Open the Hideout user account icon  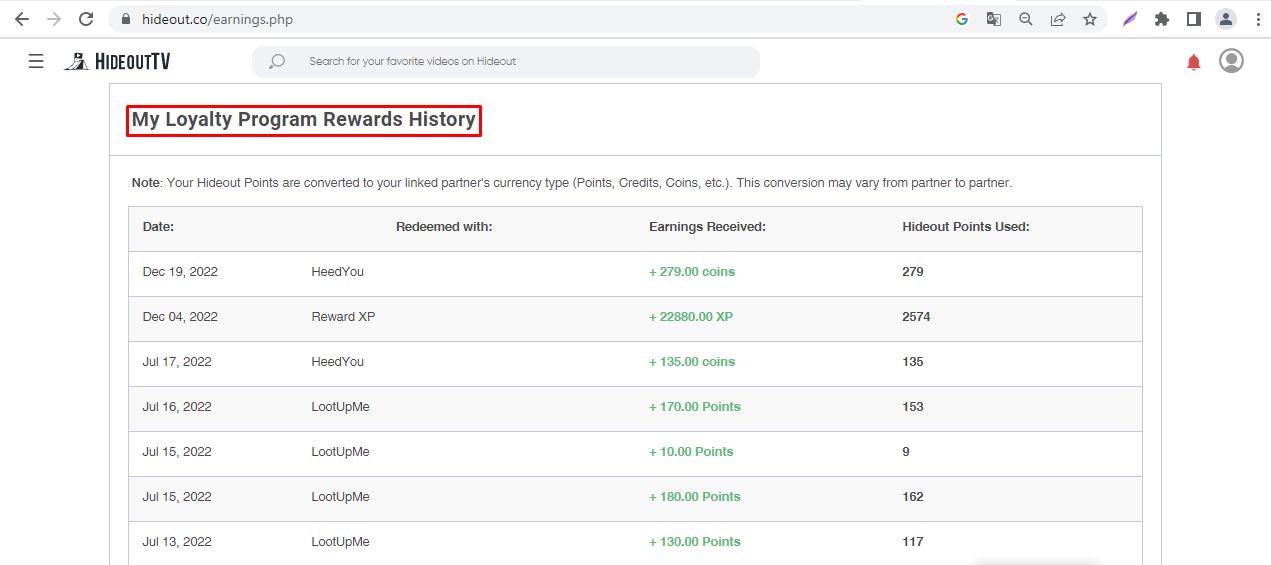tap(1231, 61)
